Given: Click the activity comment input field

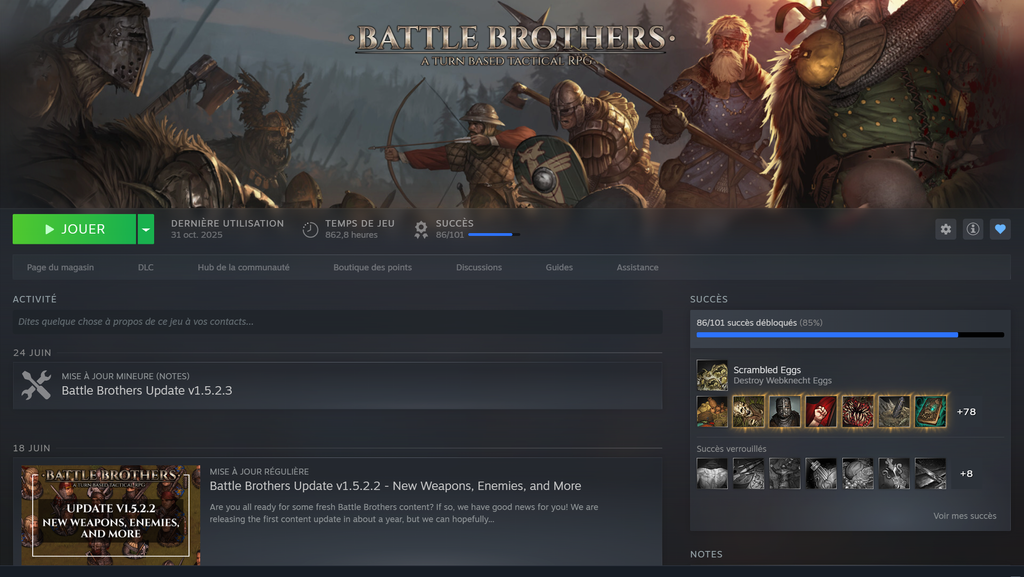Looking at the screenshot, I should (x=337, y=322).
